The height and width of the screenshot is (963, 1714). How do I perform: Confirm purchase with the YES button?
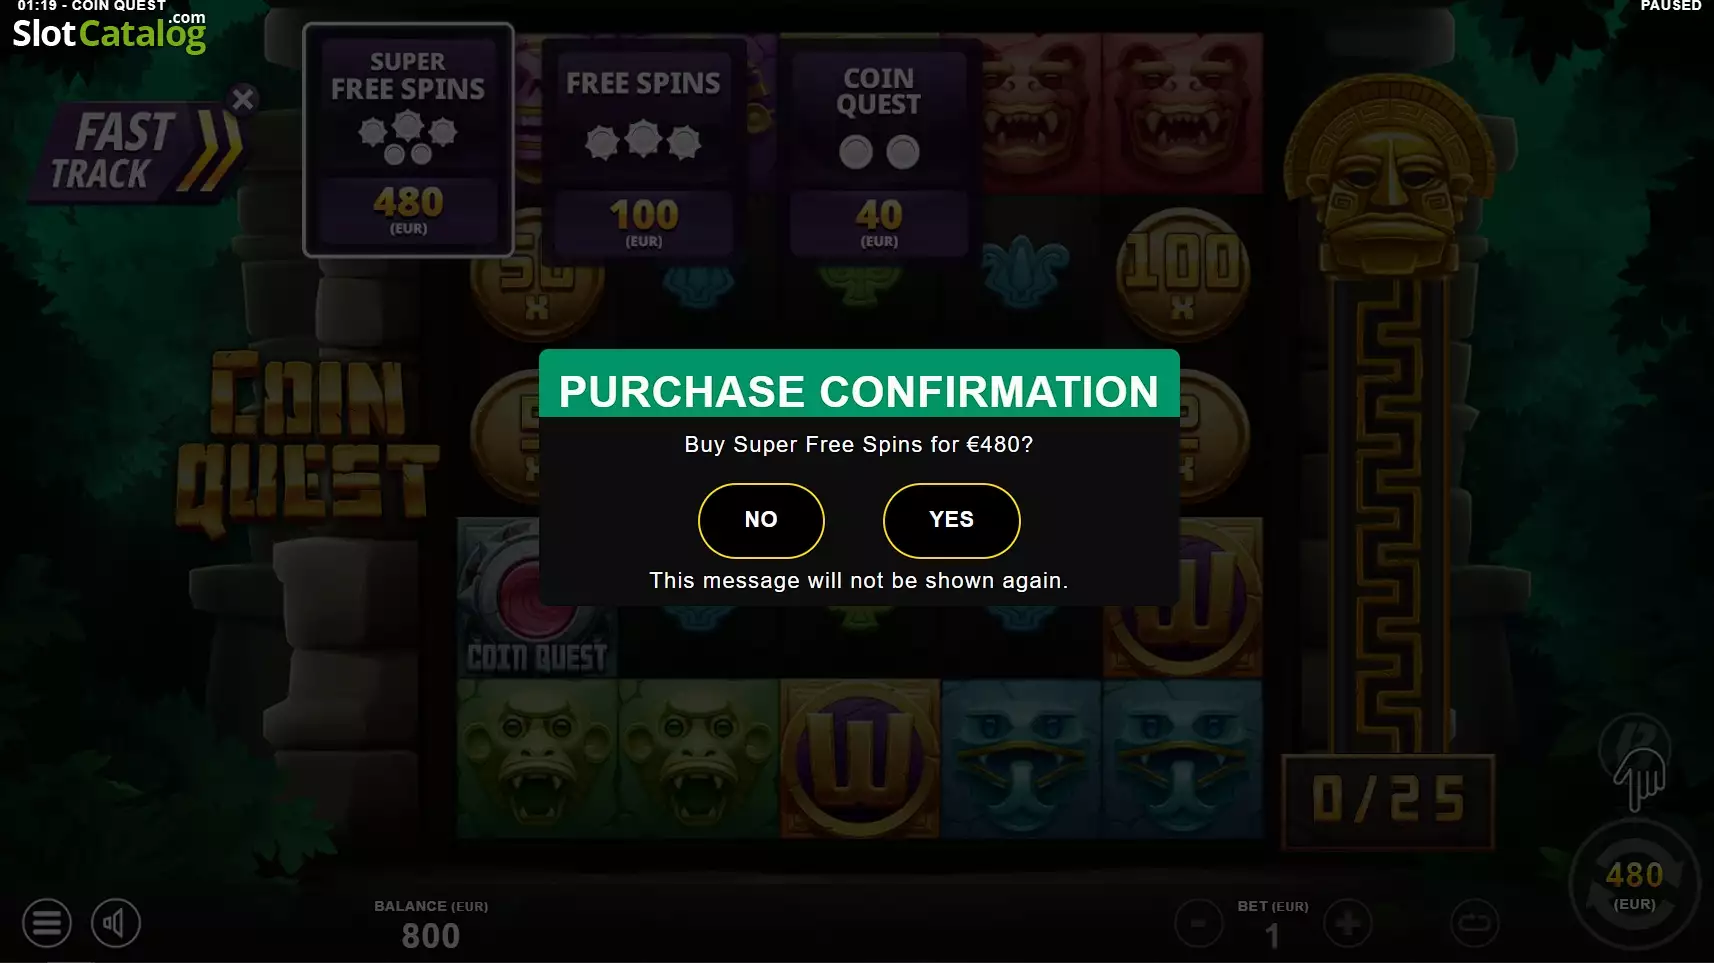(x=951, y=520)
